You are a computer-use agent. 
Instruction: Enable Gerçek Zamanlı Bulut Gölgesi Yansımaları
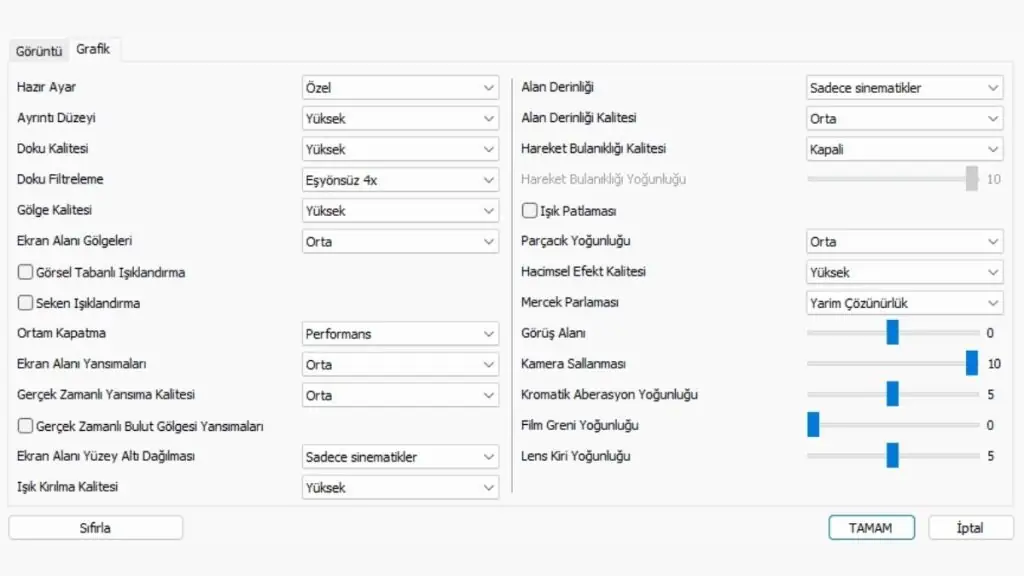click(25, 426)
